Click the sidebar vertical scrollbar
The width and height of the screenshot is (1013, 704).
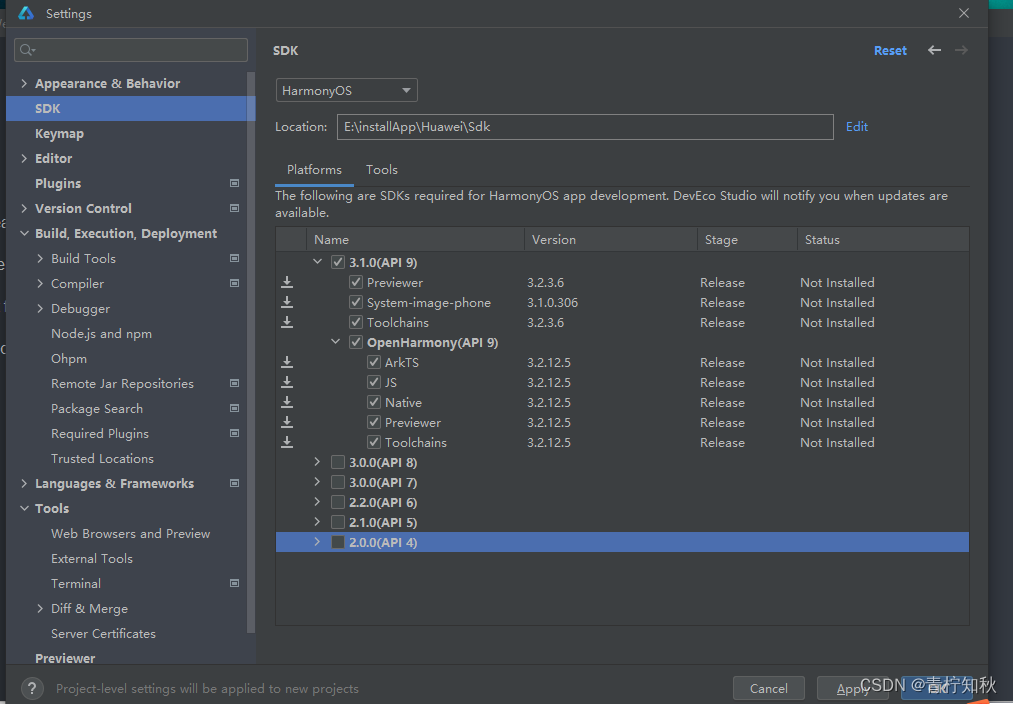pyautogui.click(x=251, y=352)
